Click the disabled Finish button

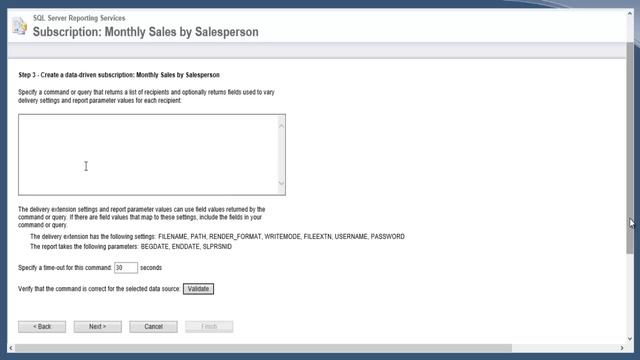(209, 327)
